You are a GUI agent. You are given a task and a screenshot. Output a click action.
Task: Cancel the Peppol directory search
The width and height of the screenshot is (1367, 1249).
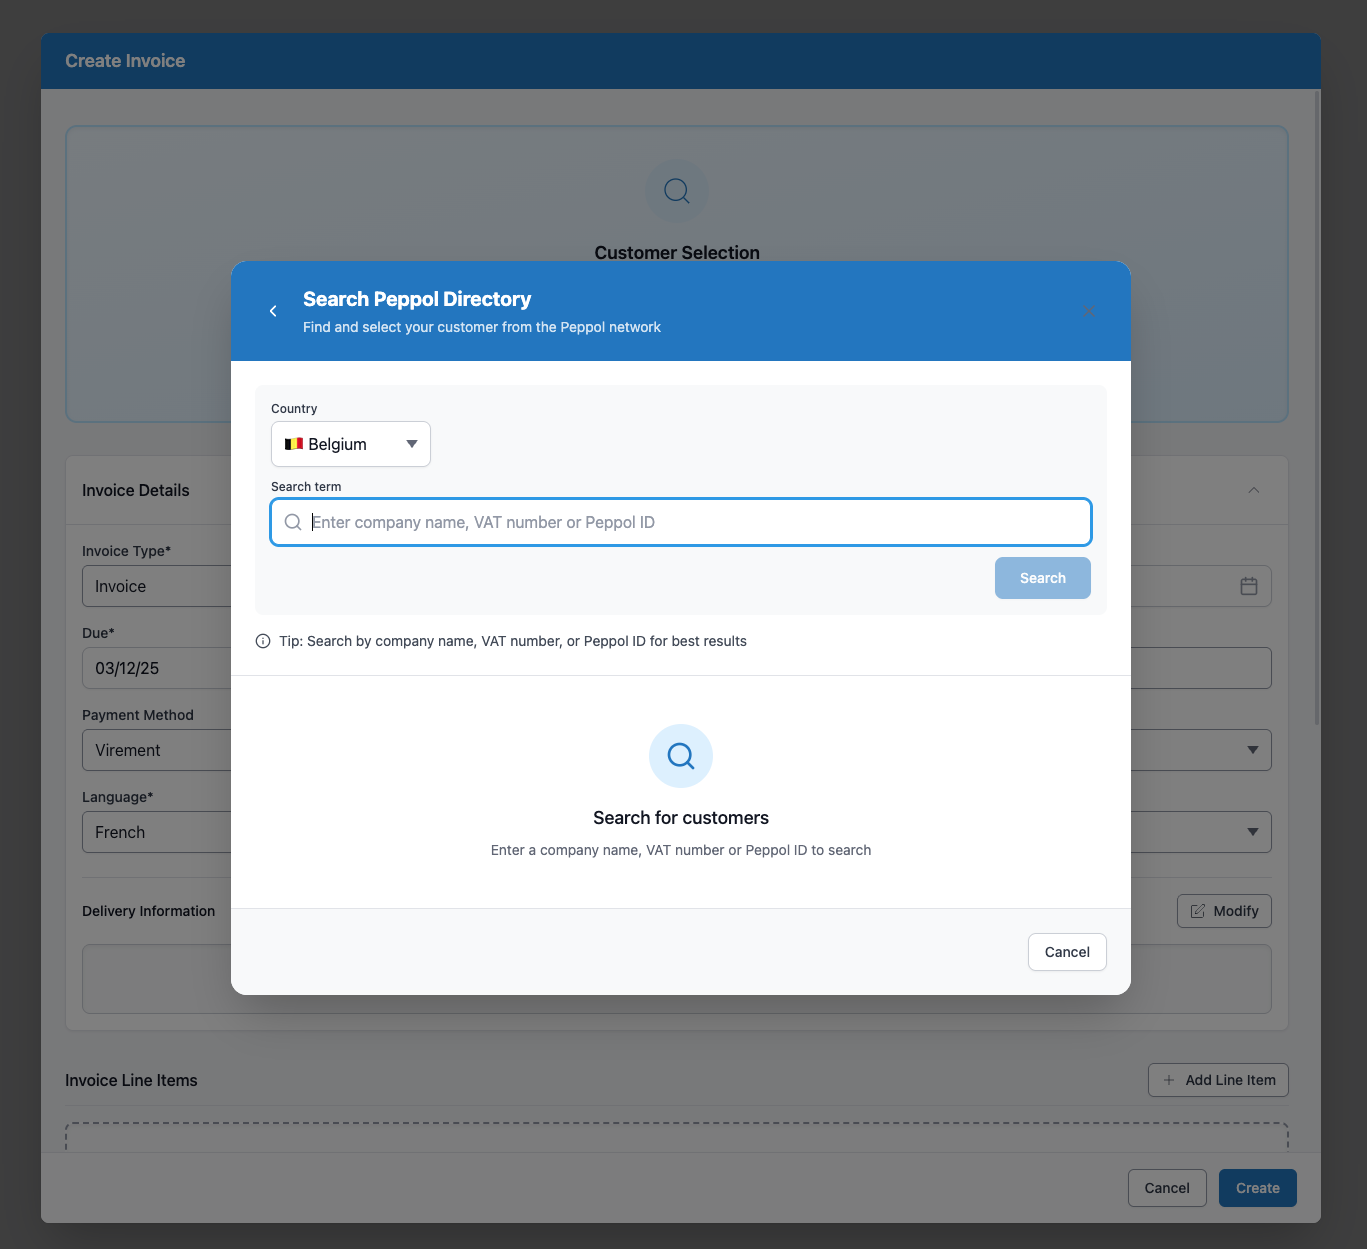pyautogui.click(x=1066, y=951)
